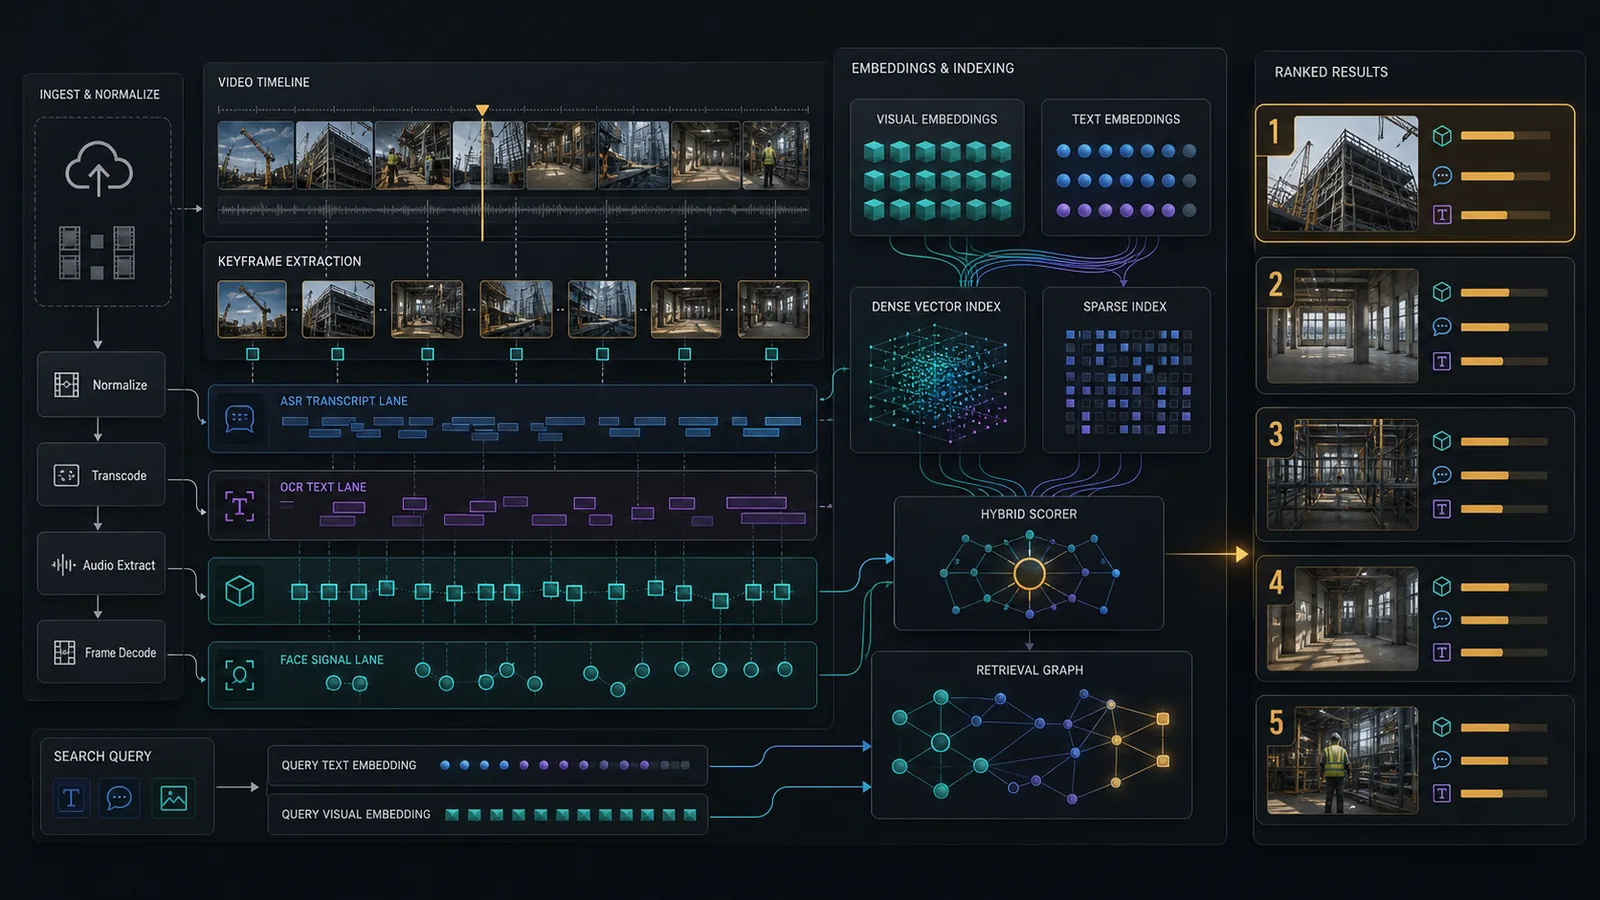Open the Sparse Index matrix panel
The width and height of the screenshot is (1600, 900).
[x=1126, y=370]
